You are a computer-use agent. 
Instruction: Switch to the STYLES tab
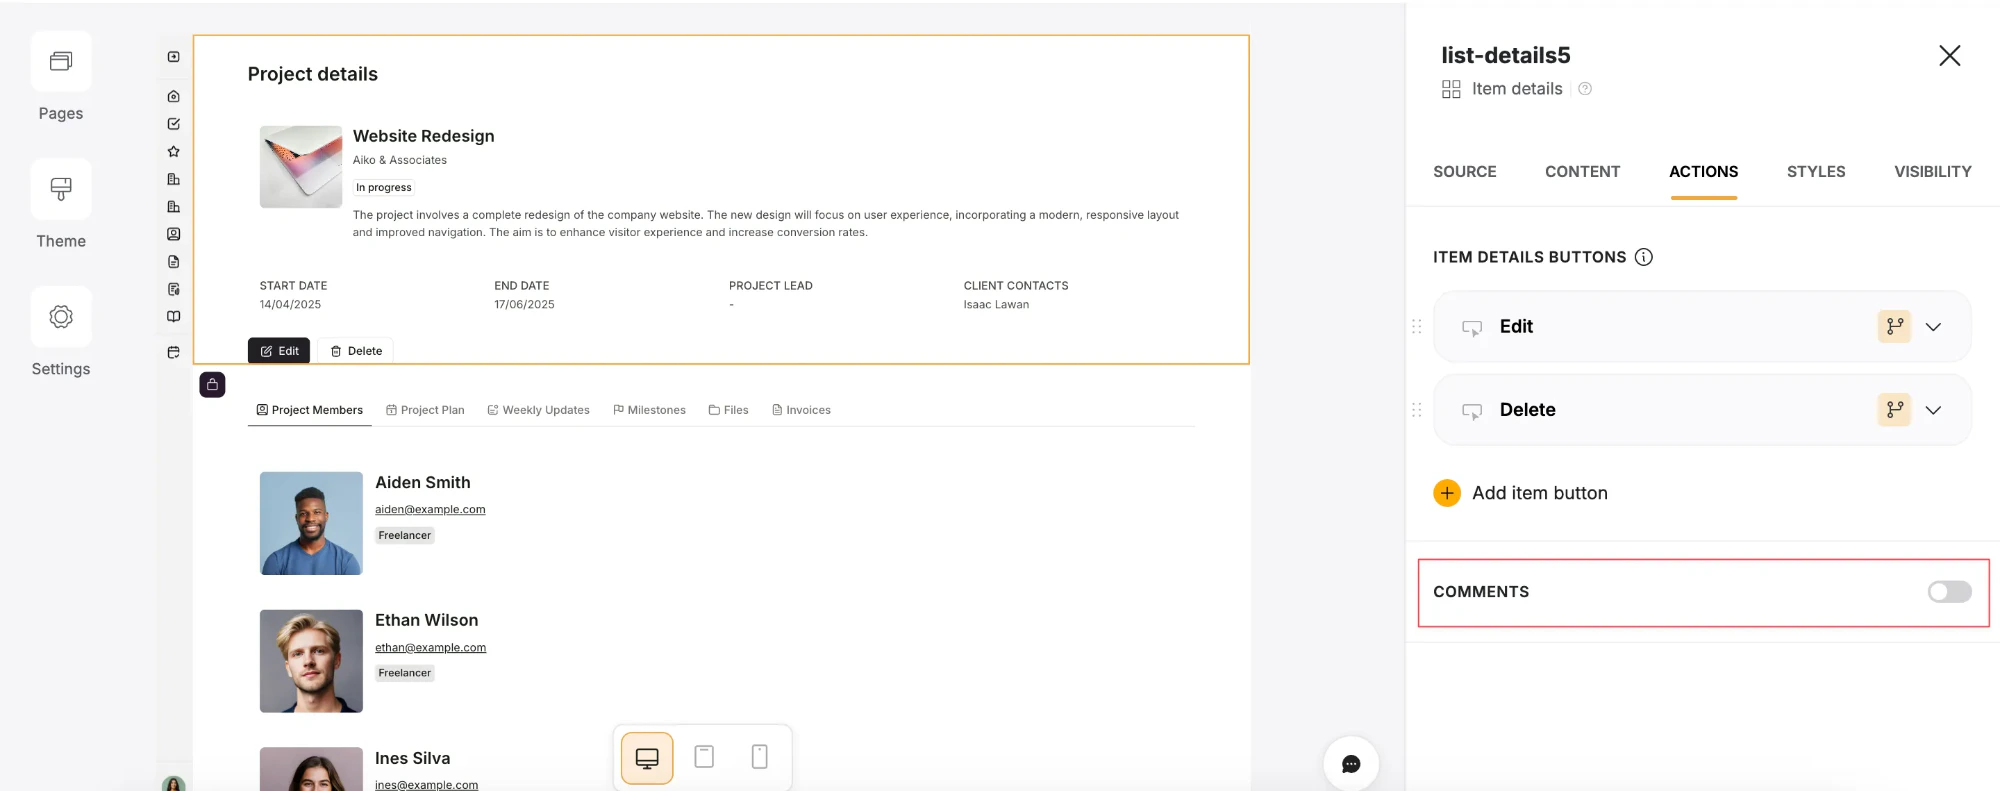coord(1816,172)
